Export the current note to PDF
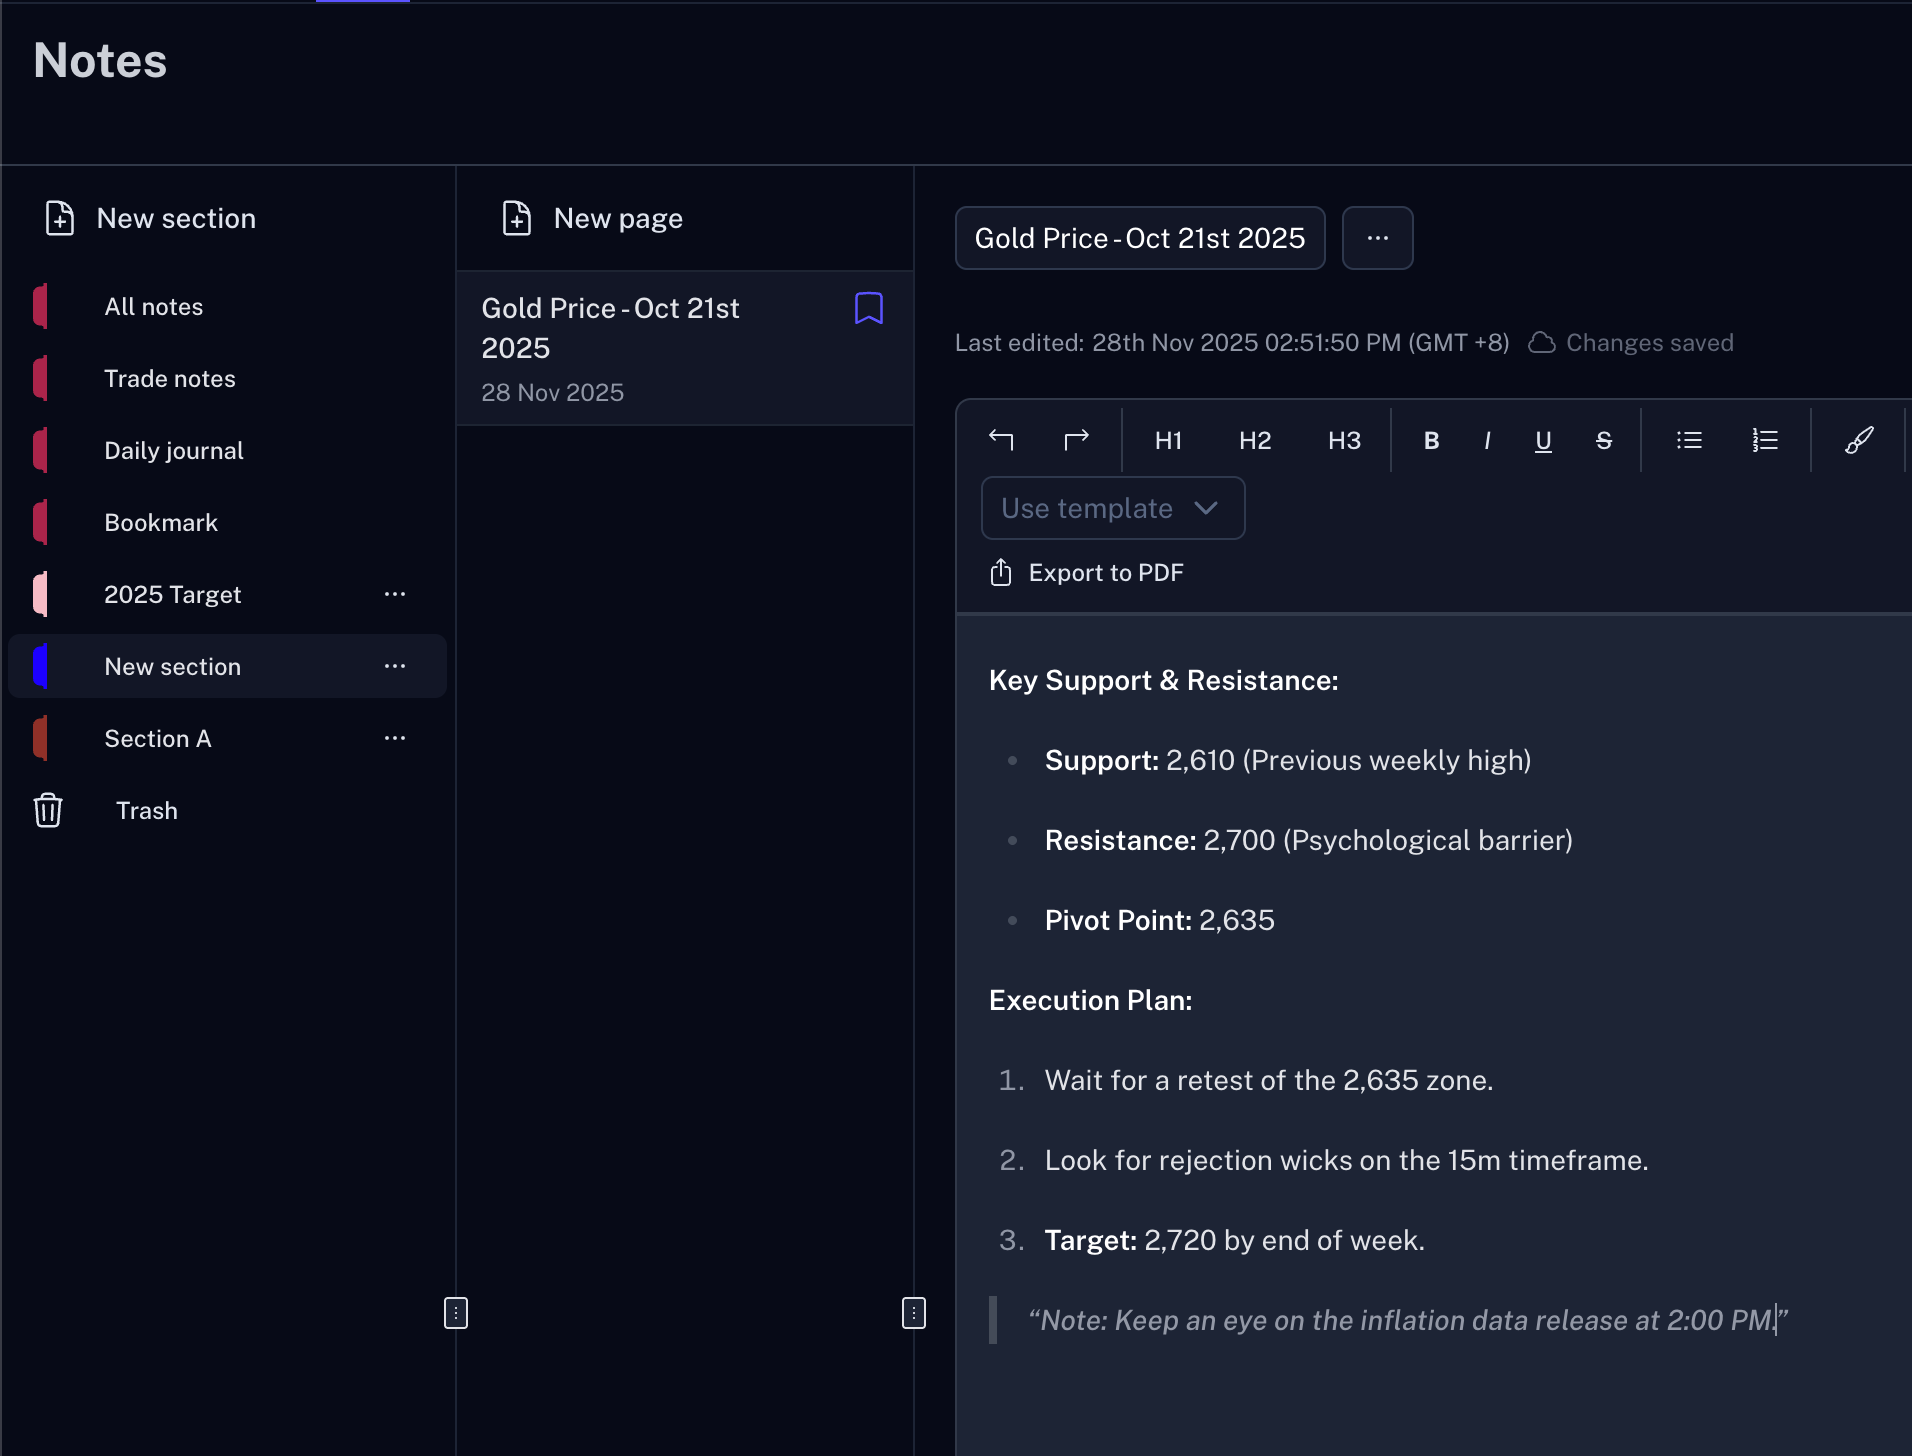Viewport: 1912px width, 1456px height. click(1086, 572)
